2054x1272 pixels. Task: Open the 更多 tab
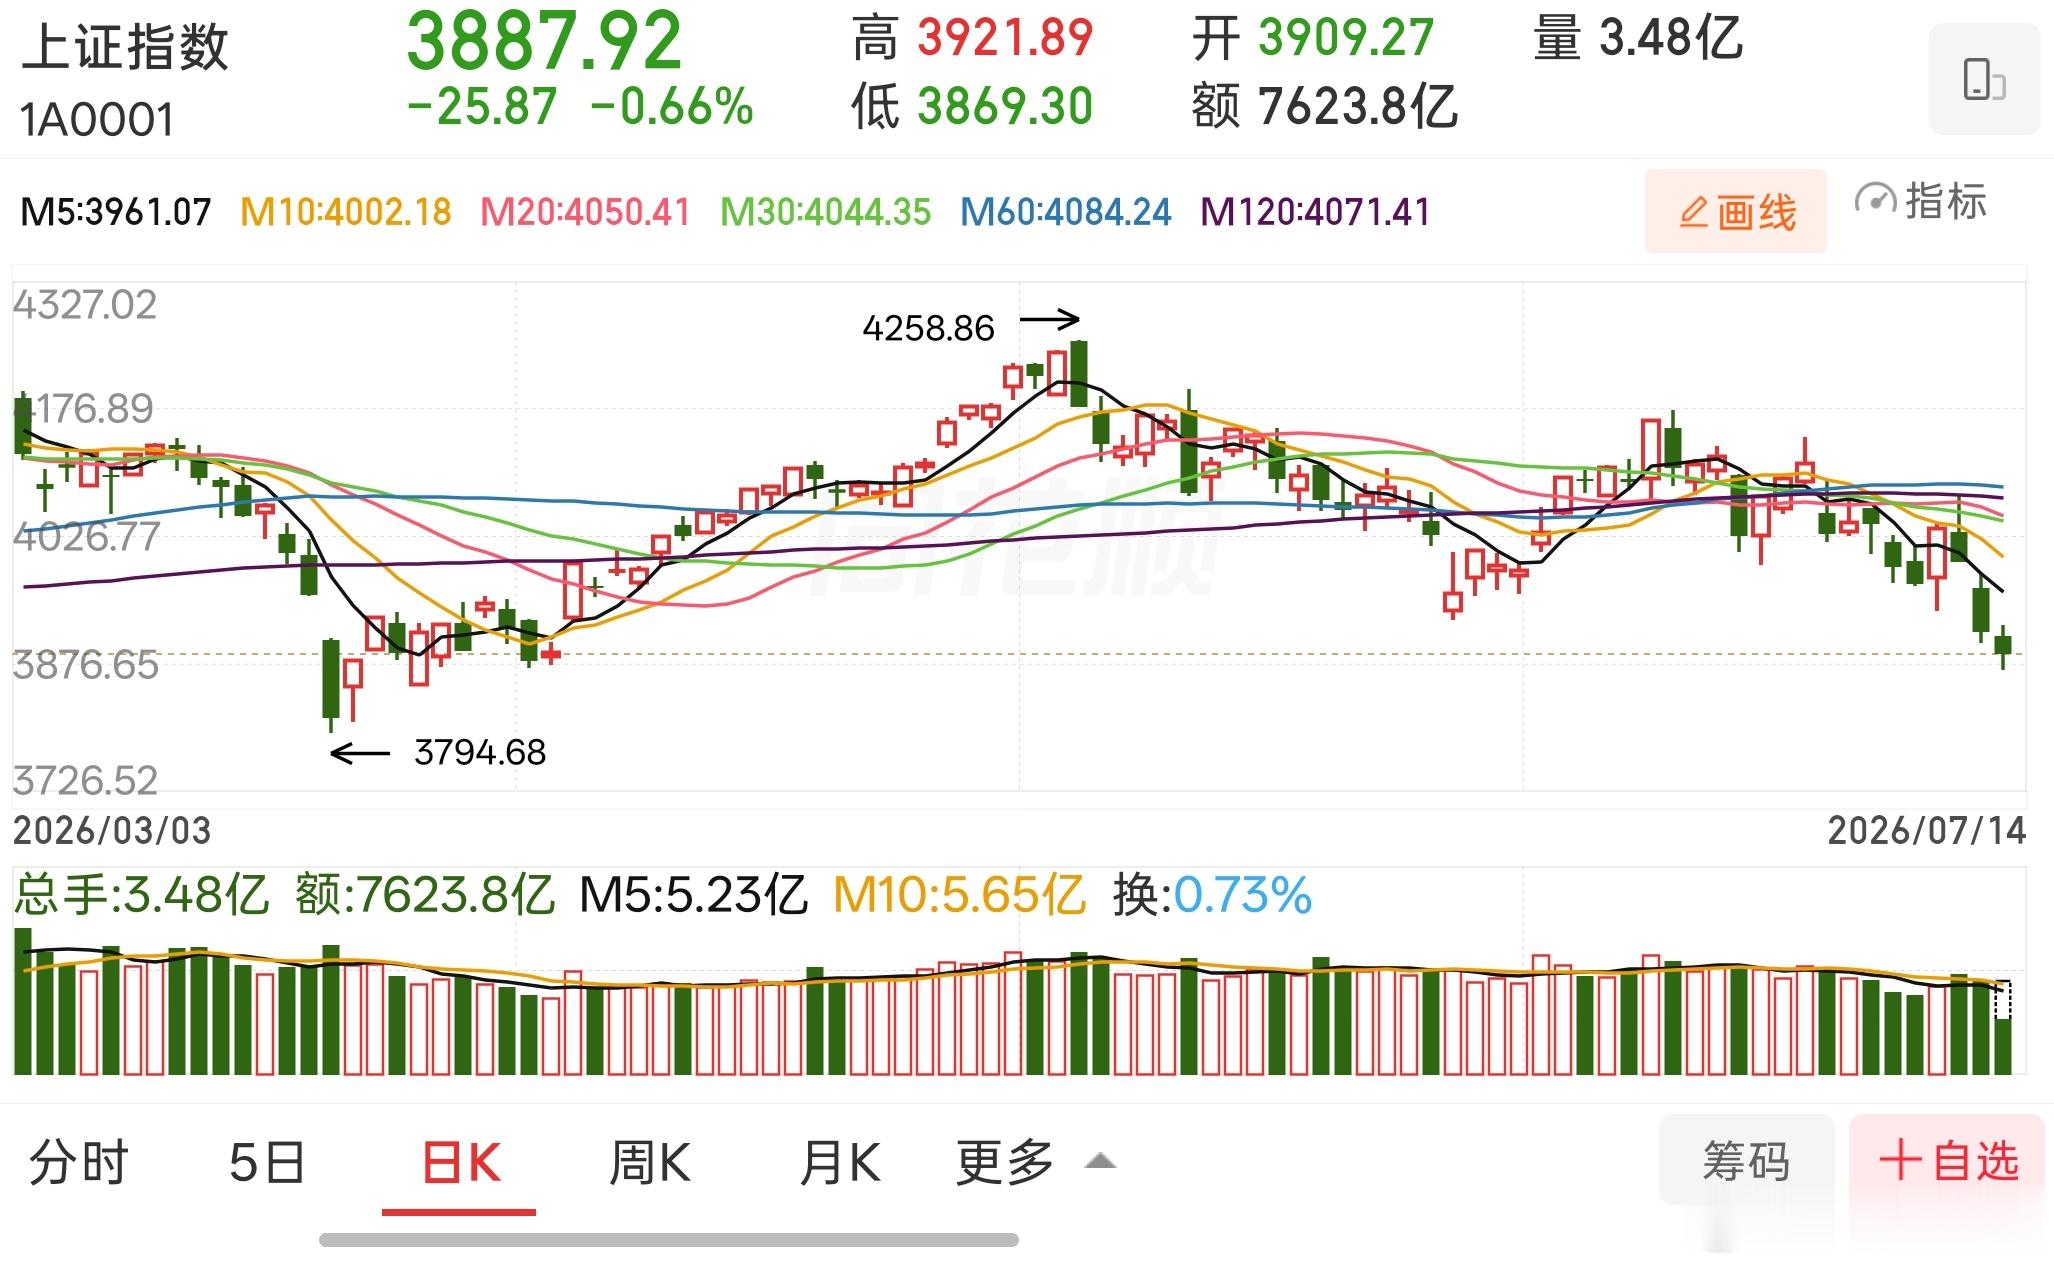click(1005, 1162)
